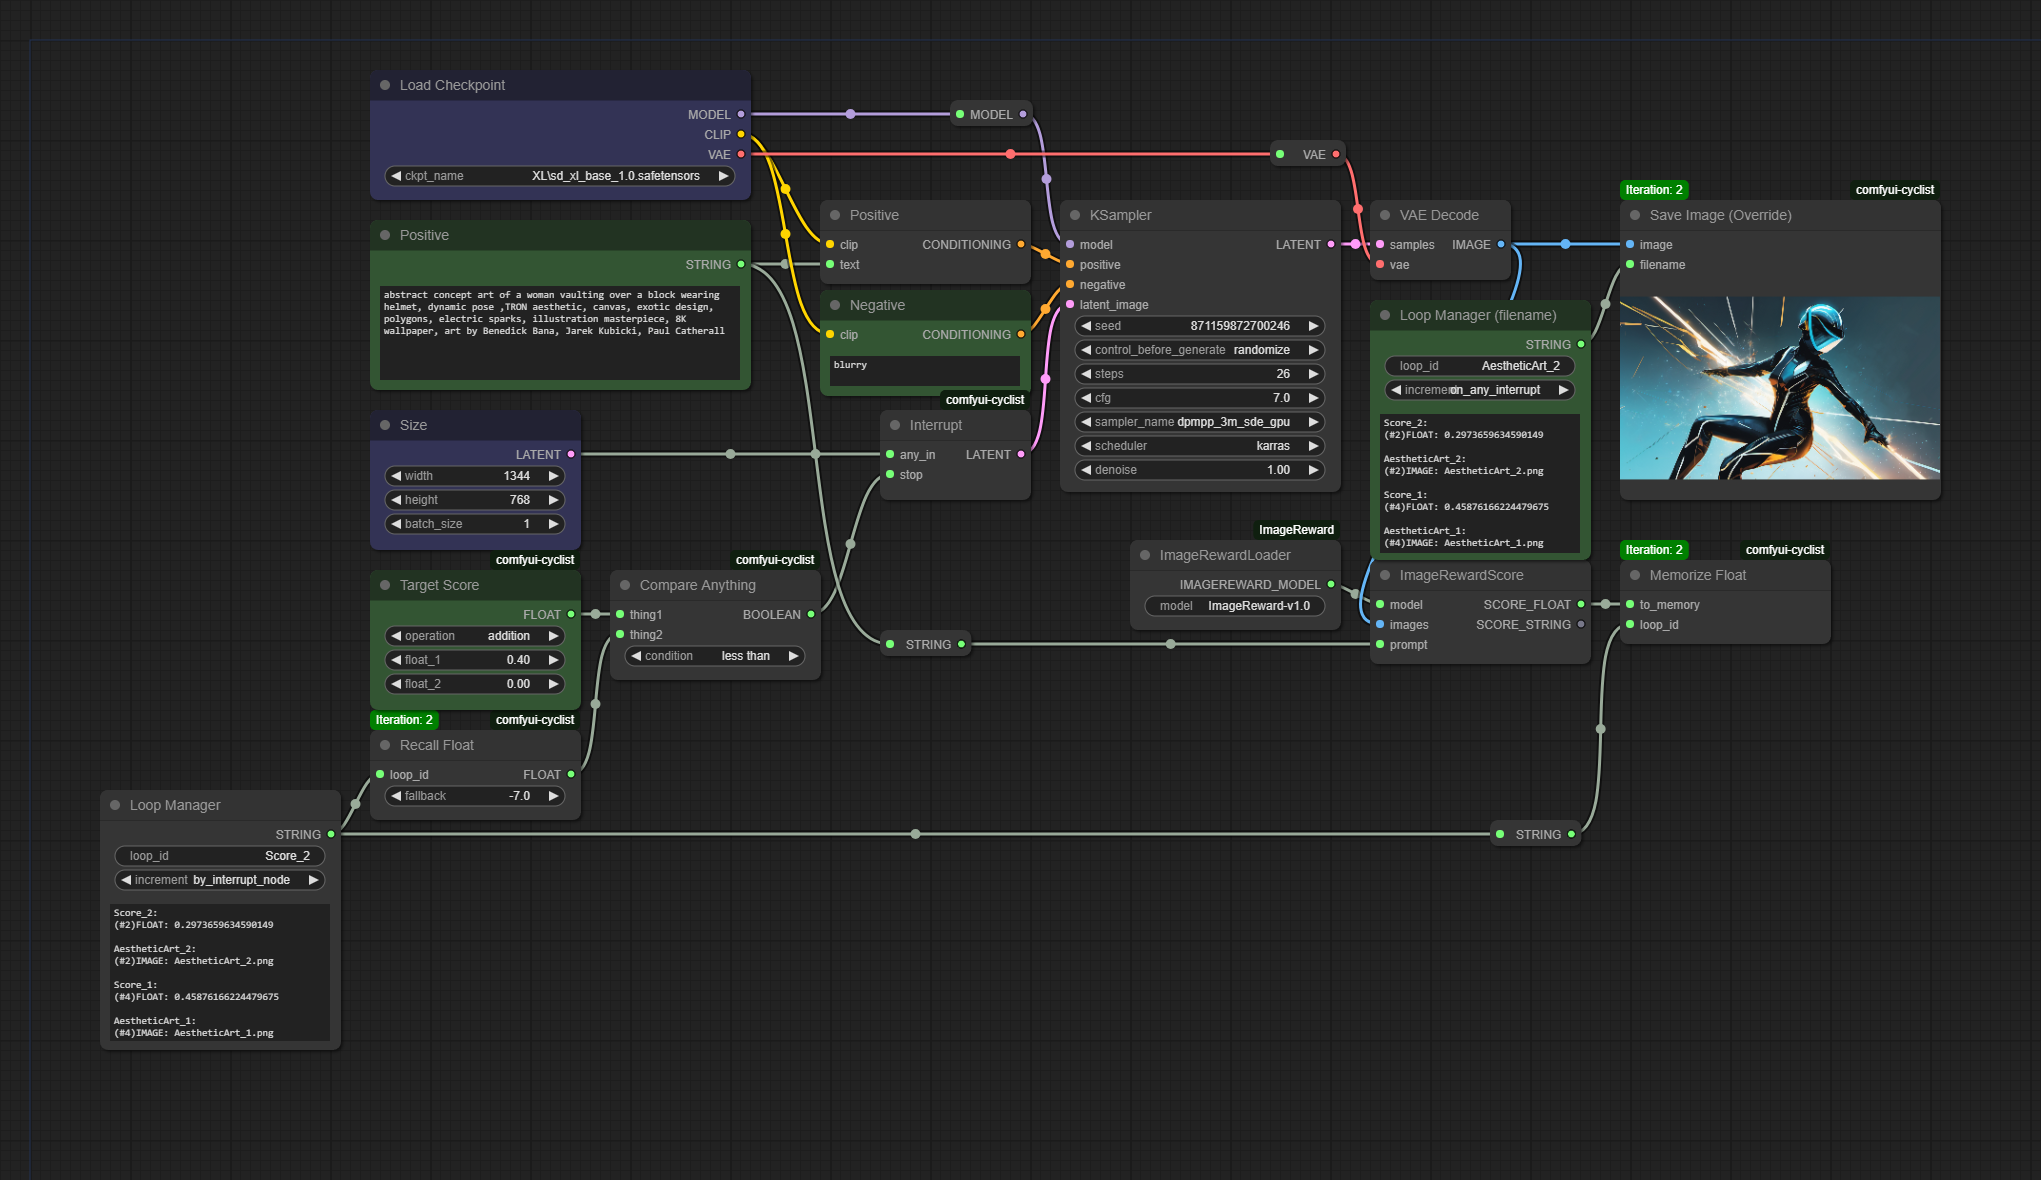Click the VAE Decode collapse dot

1385,215
